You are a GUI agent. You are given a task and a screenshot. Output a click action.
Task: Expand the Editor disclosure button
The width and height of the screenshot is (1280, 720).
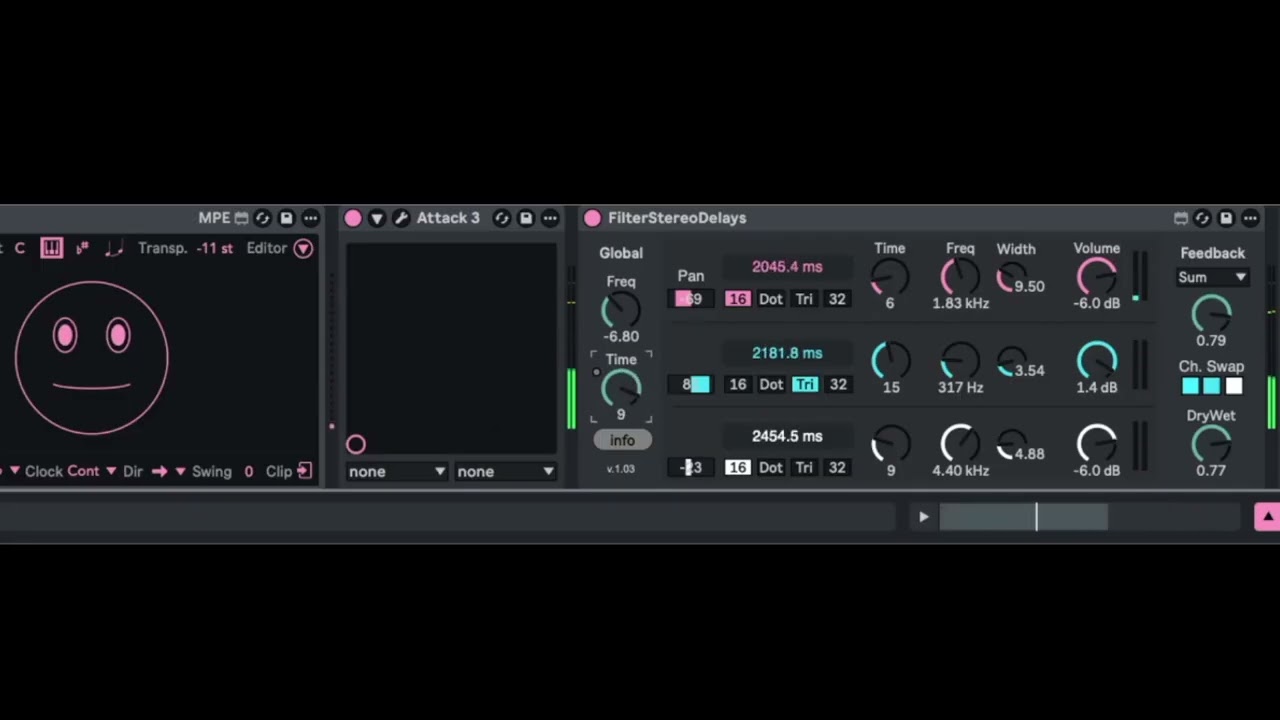[303, 248]
